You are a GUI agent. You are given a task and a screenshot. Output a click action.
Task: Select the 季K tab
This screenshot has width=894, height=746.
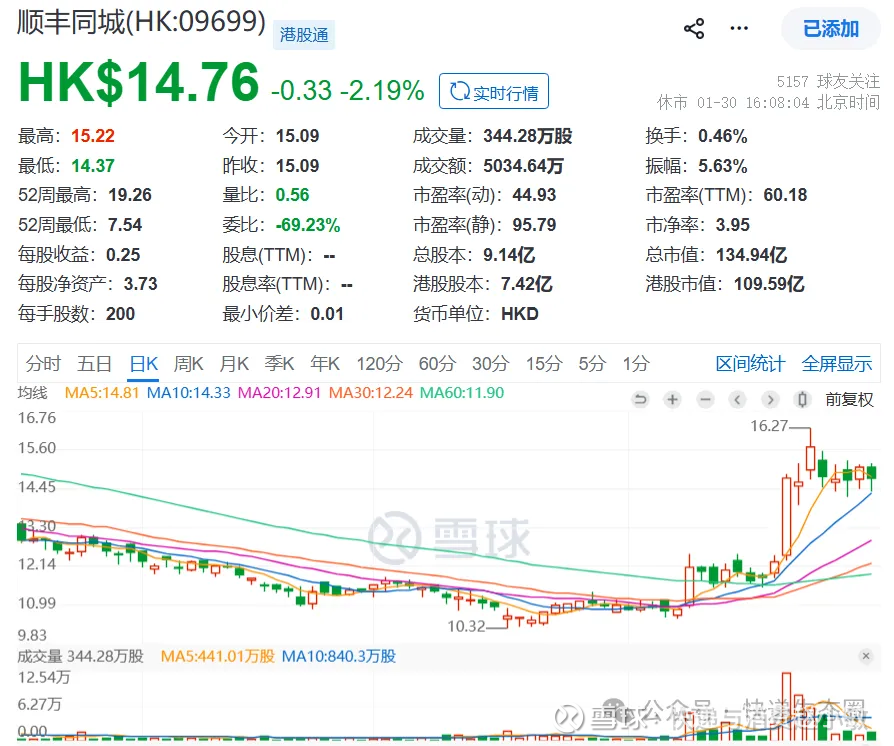click(x=279, y=363)
